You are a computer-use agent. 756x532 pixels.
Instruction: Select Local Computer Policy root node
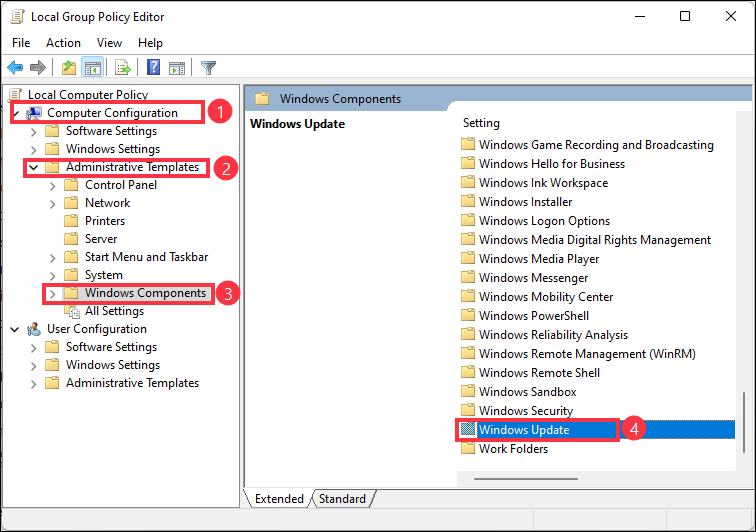click(88, 95)
